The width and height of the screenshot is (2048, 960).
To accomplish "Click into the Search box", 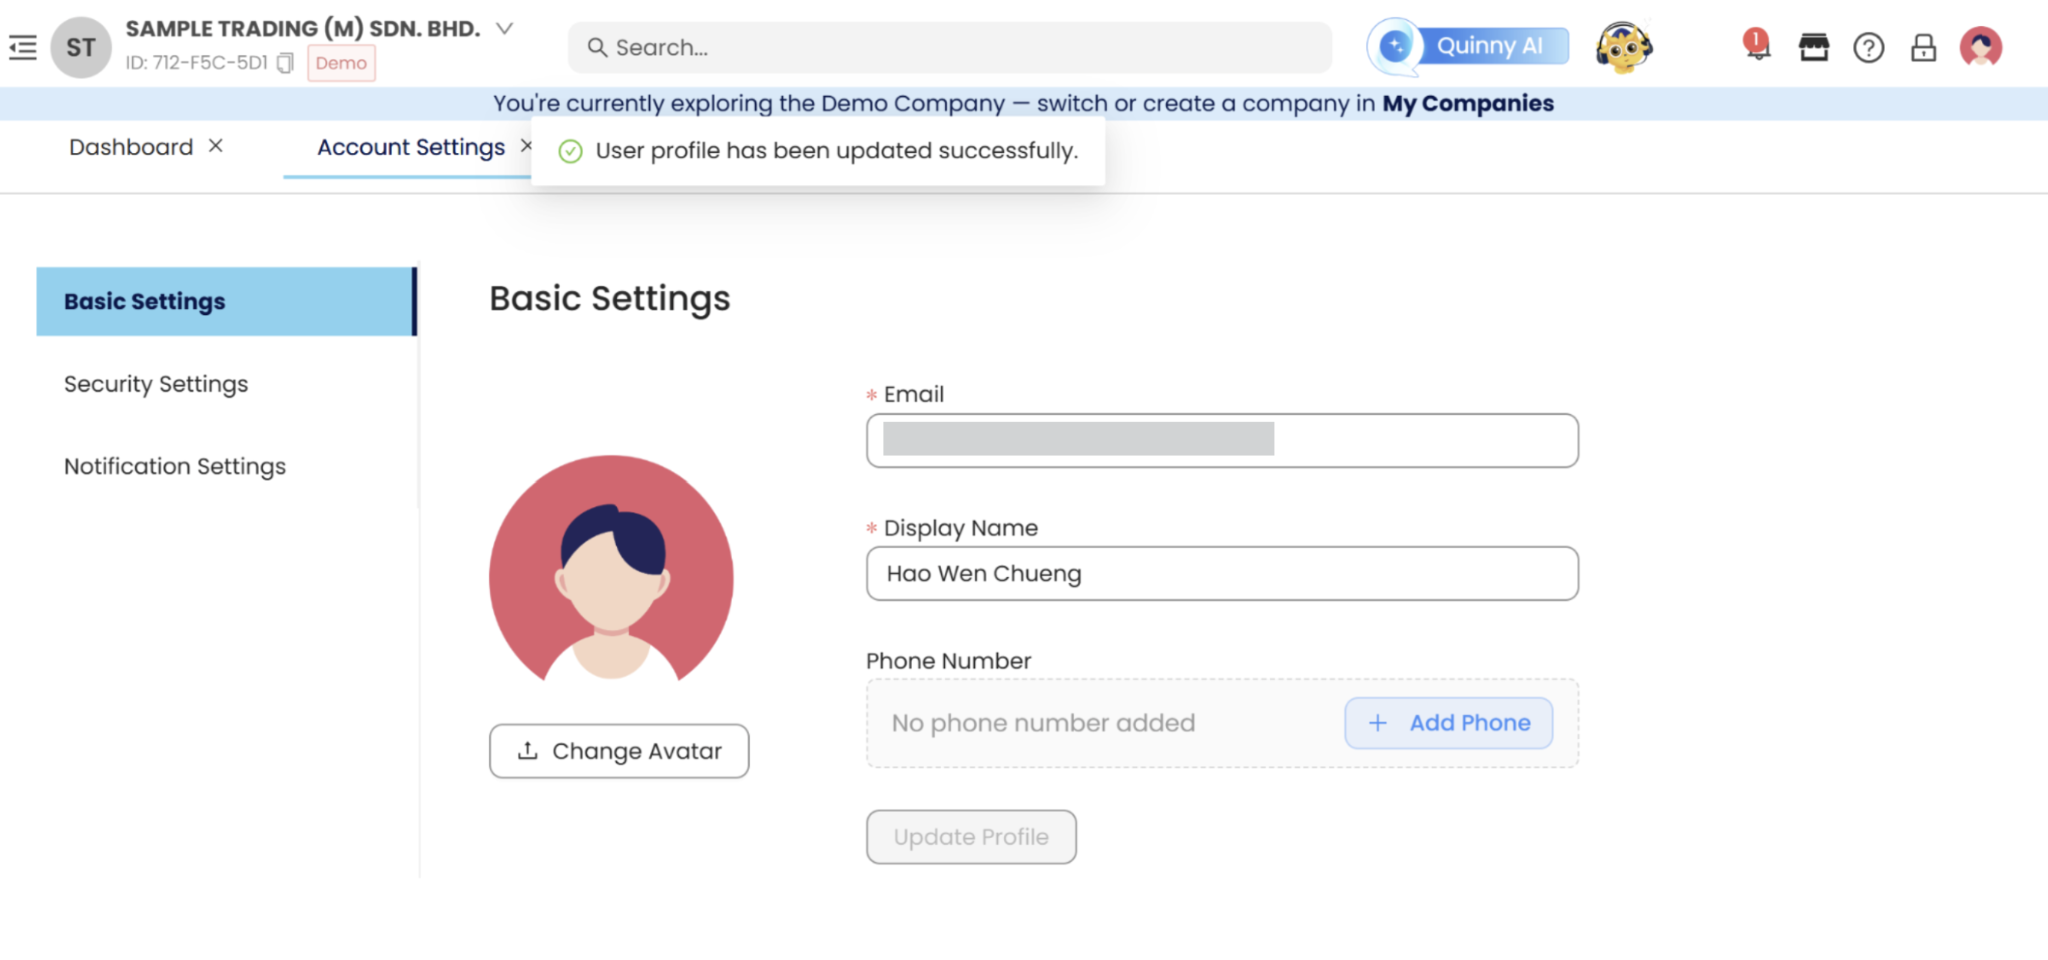I will [950, 47].
